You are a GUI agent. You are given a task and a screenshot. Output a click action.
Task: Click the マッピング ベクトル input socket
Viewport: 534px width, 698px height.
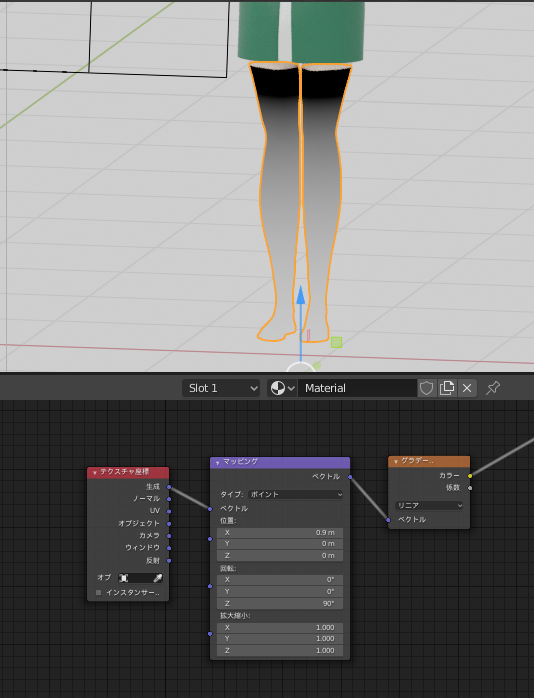(210, 509)
